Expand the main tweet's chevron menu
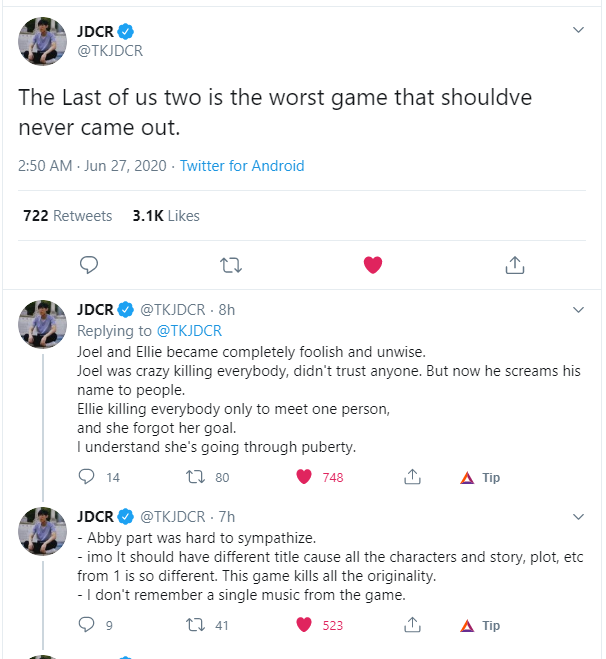Screen dimensions: 606x659 (x=579, y=30)
